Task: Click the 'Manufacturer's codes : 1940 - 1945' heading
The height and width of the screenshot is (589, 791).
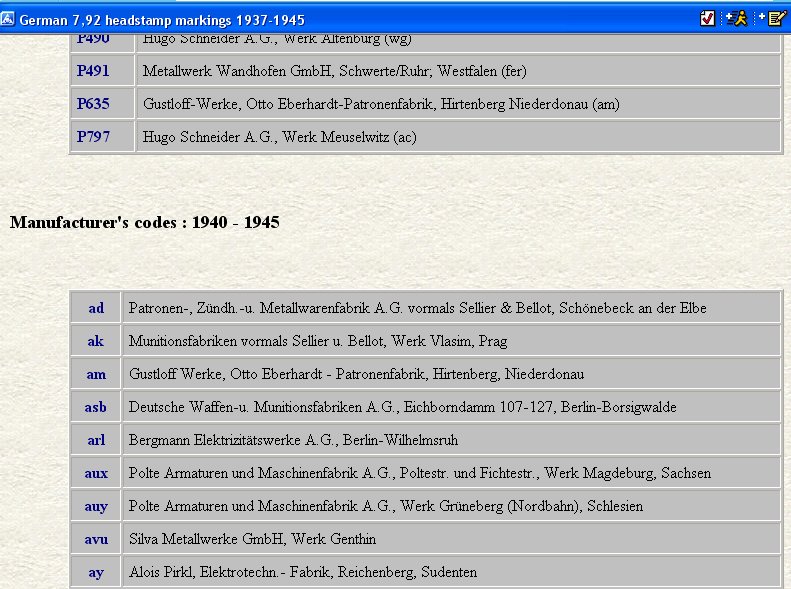Action: pyautogui.click(x=144, y=222)
